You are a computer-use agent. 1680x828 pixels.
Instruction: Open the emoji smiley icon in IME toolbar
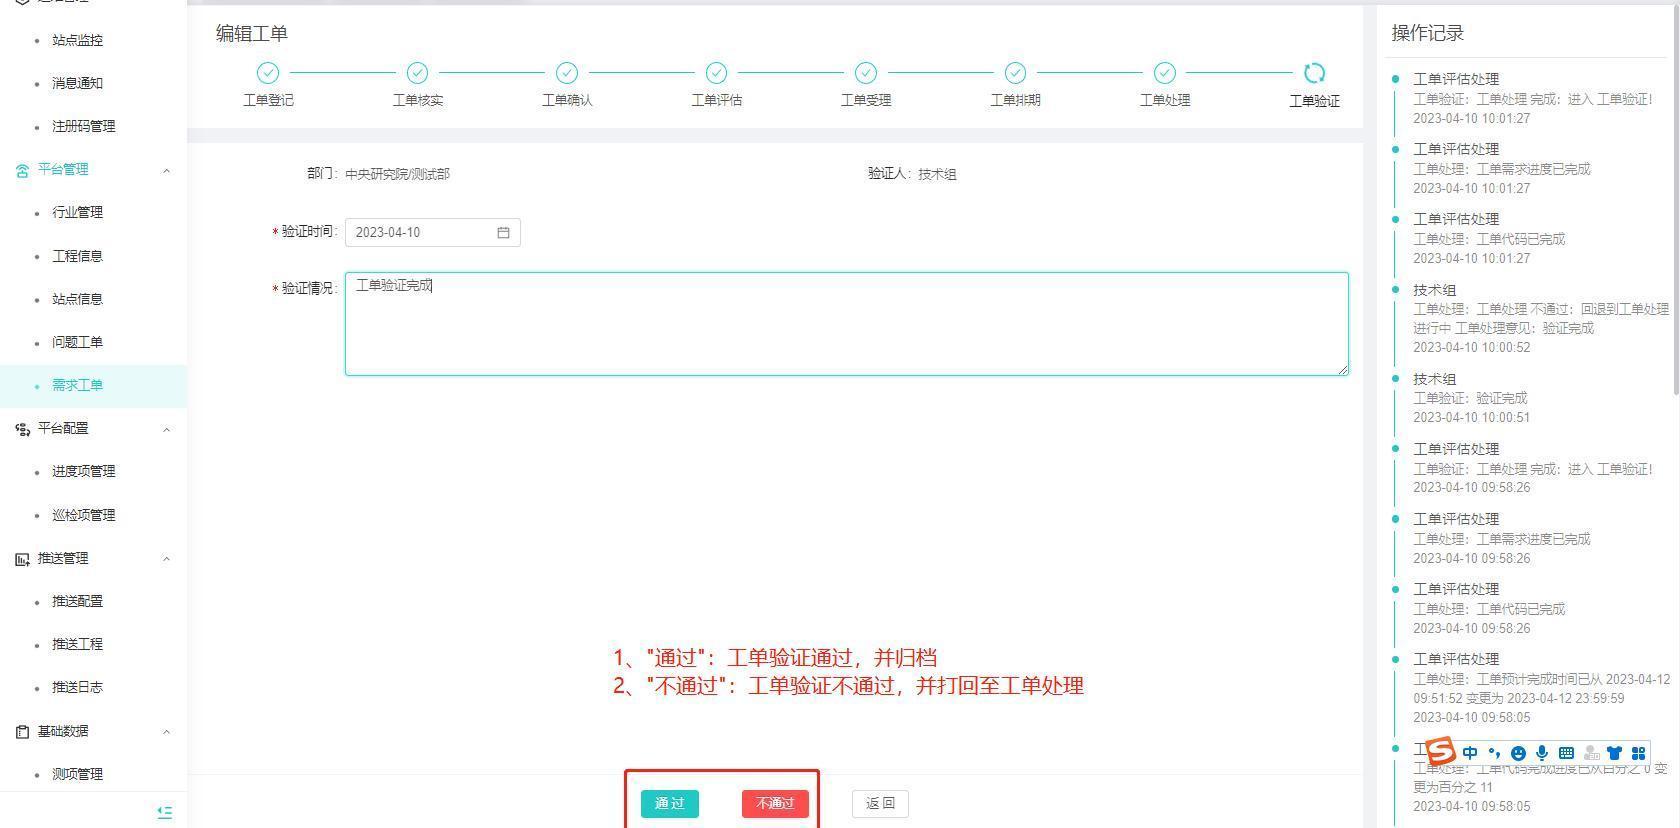pos(1518,753)
